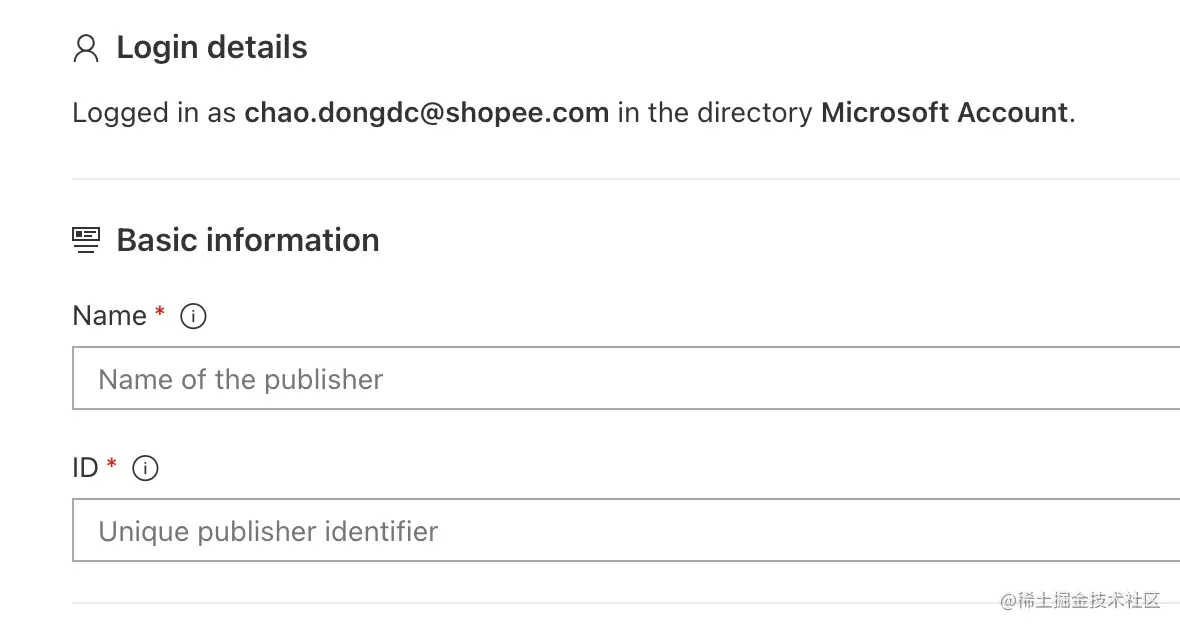Viewport: 1180px width, 630px height.
Task: Click the word 'identifier' in the ID placeholder
Action: pos(384,531)
